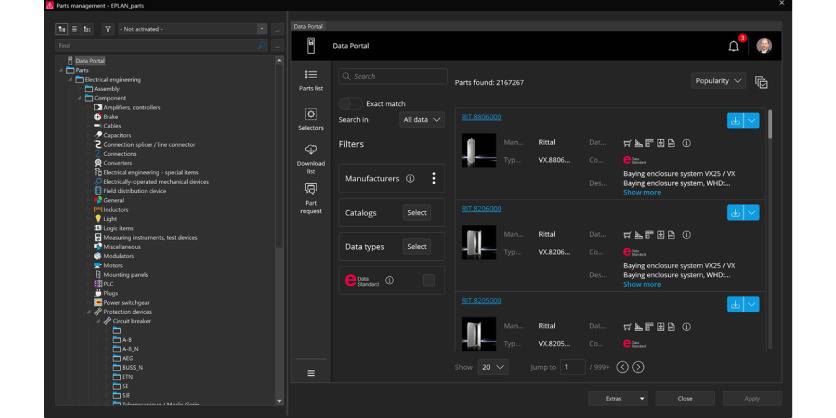
Task: Open the Parts list sidebar item
Action: tap(311, 80)
